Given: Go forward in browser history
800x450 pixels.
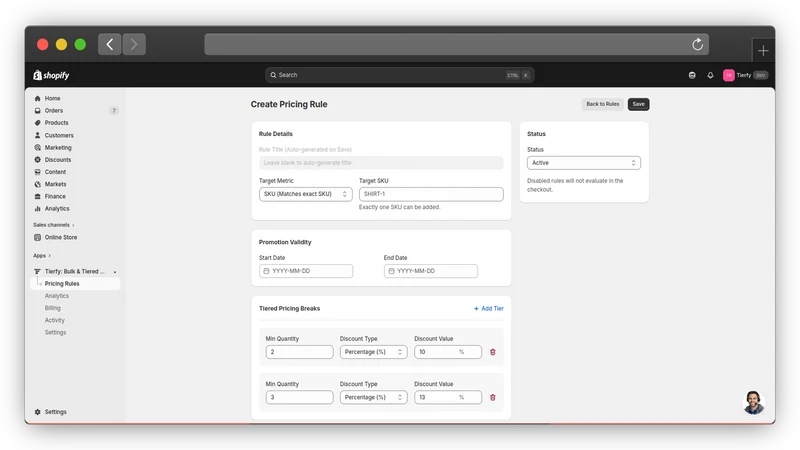Looking at the screenshot, I should (x=134, y=44).
